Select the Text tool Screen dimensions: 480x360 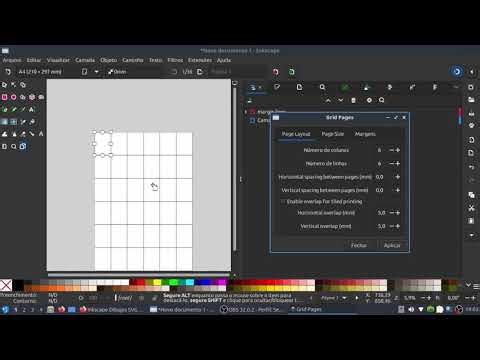(32, 109)
